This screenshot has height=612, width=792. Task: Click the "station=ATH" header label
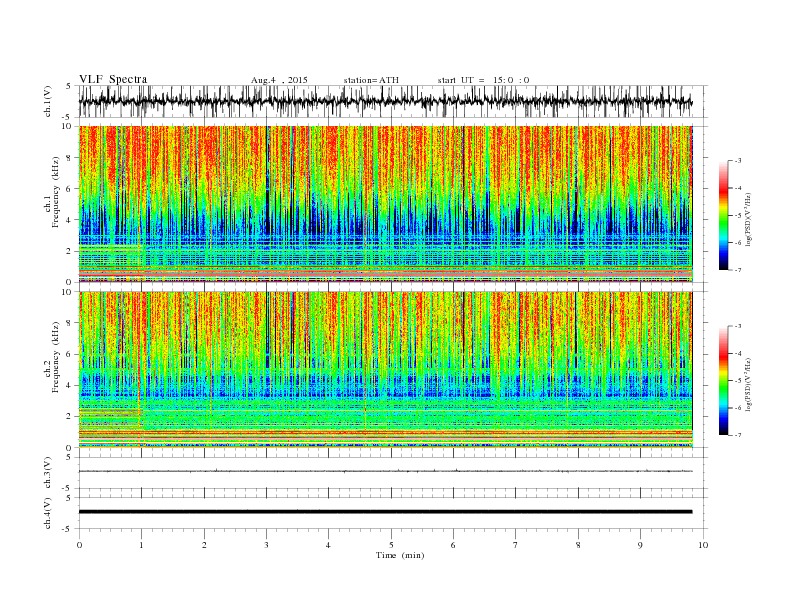click(x=371, y=80)
